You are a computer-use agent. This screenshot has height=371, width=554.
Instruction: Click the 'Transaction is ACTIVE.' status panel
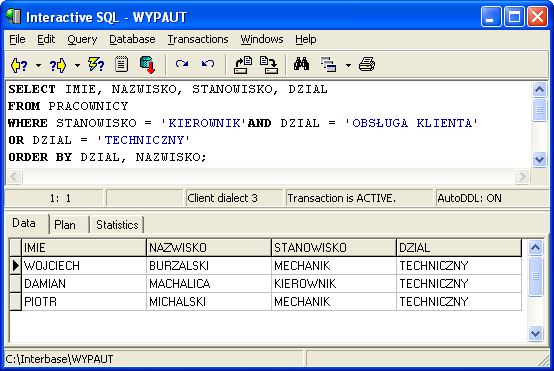tap(359, 198)
